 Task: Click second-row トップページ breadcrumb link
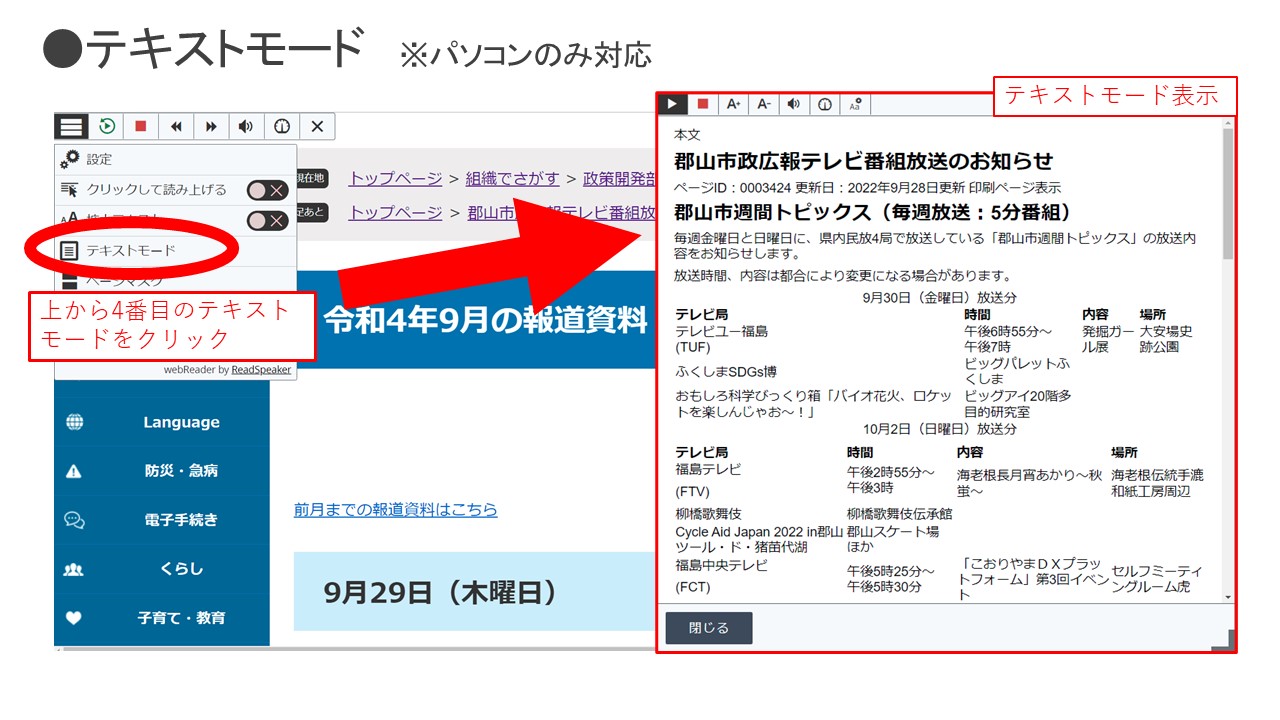395,212
